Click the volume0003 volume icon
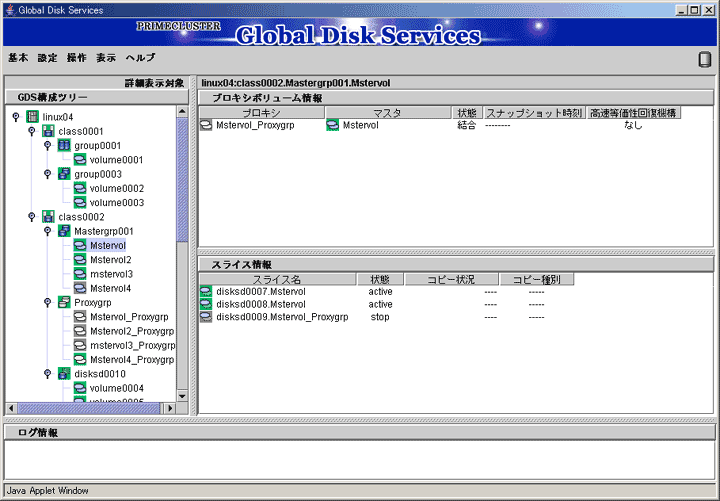Viewport: 720px width, 501px height. (x=80, y=203)
